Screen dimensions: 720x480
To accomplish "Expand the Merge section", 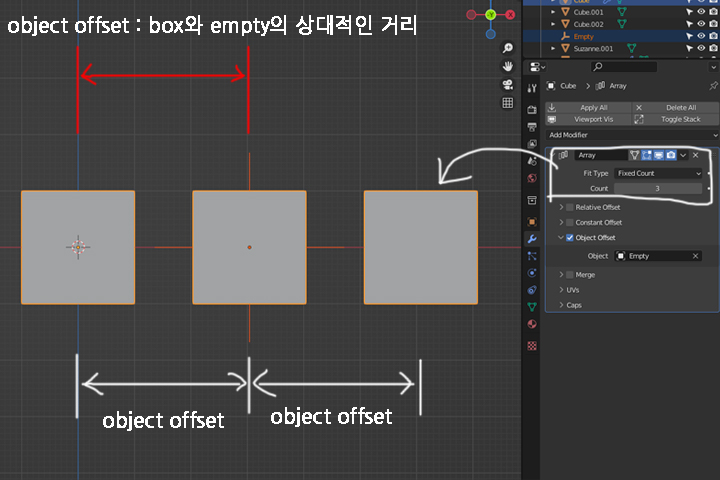I will click(561, 275).
